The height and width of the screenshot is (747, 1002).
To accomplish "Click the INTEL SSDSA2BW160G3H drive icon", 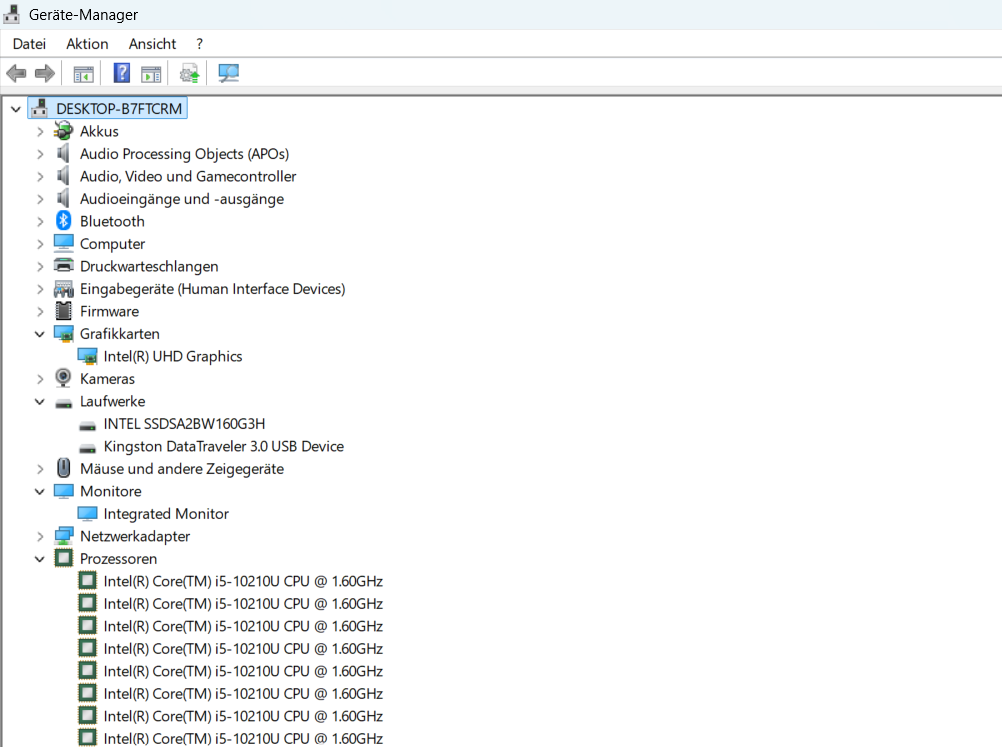I will pyautogui.click(x=88, y=425).
